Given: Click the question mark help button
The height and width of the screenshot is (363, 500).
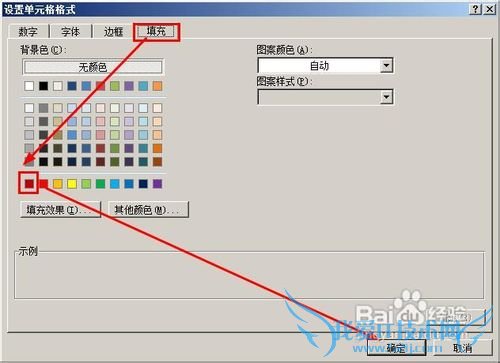Looking at the screenshot, I should [x=475, y=9].
